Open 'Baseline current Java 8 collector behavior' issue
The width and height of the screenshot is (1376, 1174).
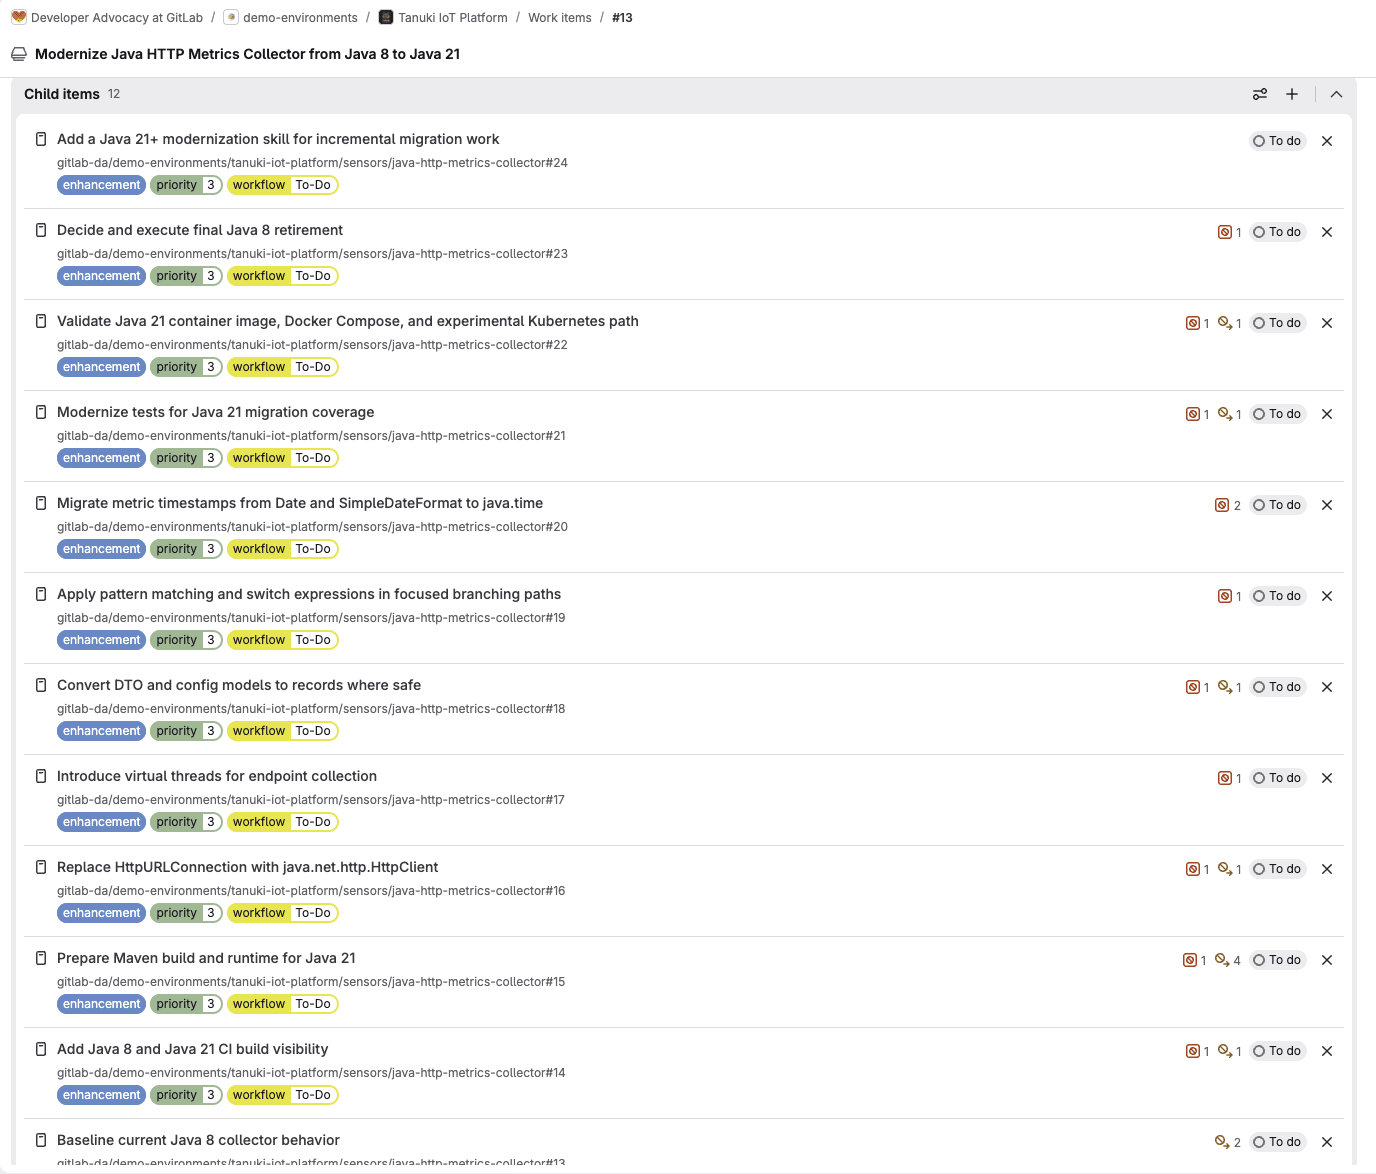198,1140
